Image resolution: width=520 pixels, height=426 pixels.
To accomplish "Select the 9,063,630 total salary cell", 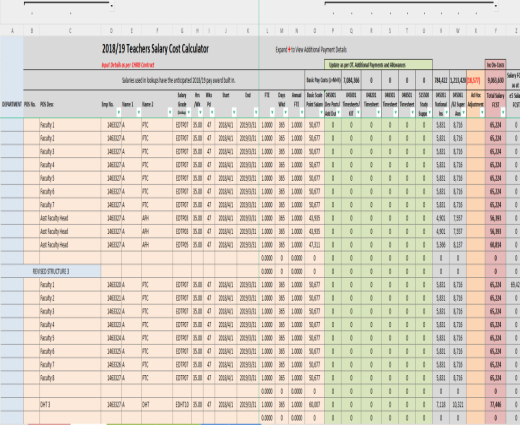I will click(495, 80).
